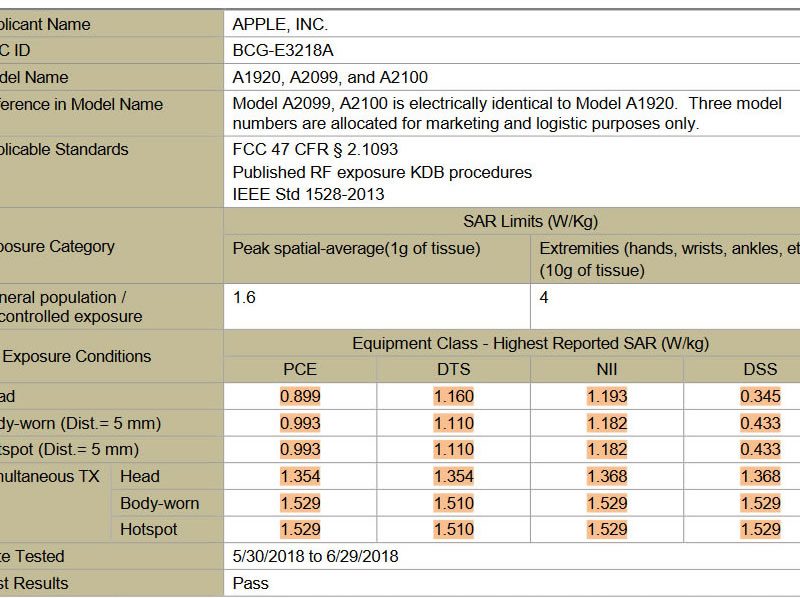The width and height of the screenshot is (800, 598).
Task: Select highlighted 0.899 value in PCE column
Action: click(x=300, y=396)
